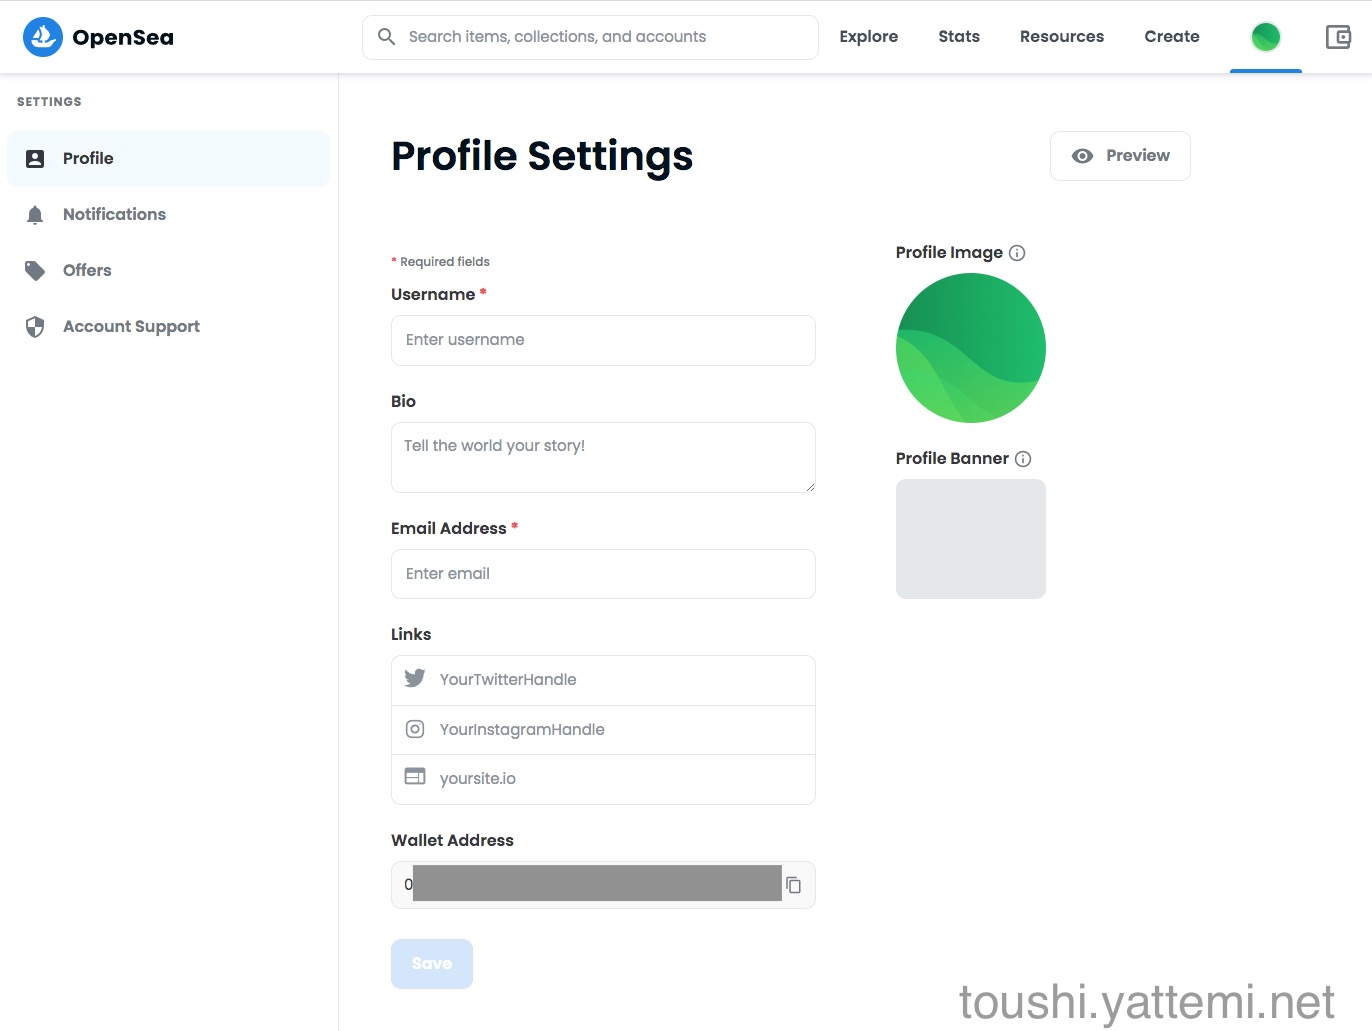1372x1031 pixels.
Task: Click the search items and collections box
Action: (590, 37)
